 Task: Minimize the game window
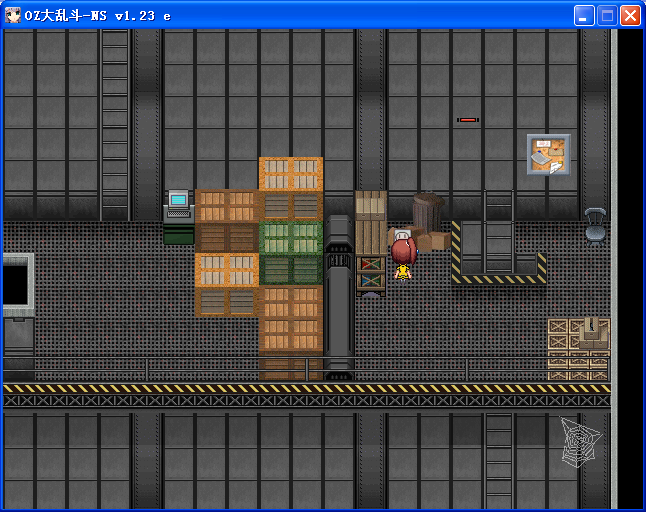click(x=584, y=16)
